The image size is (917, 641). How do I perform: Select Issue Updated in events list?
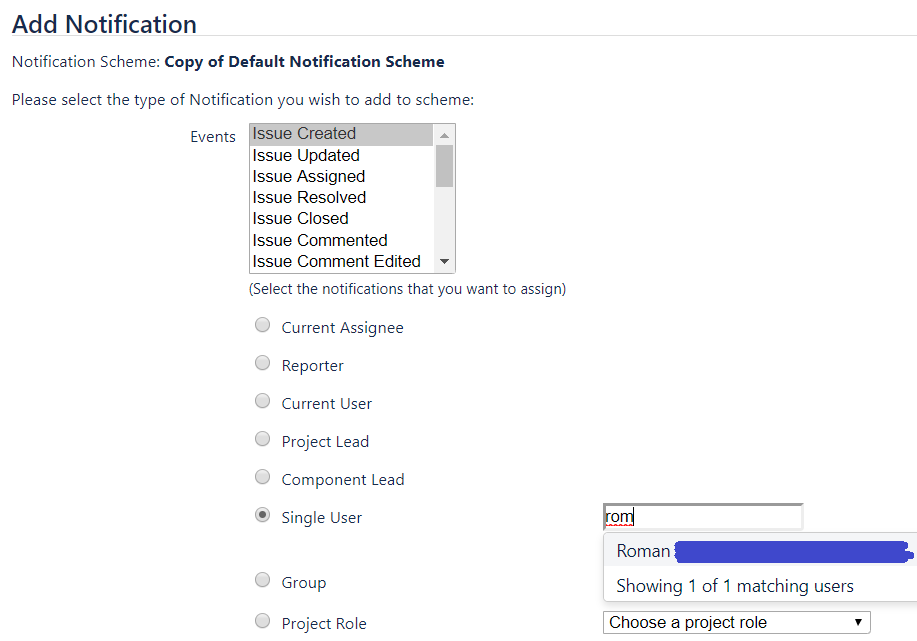[342, 156]
